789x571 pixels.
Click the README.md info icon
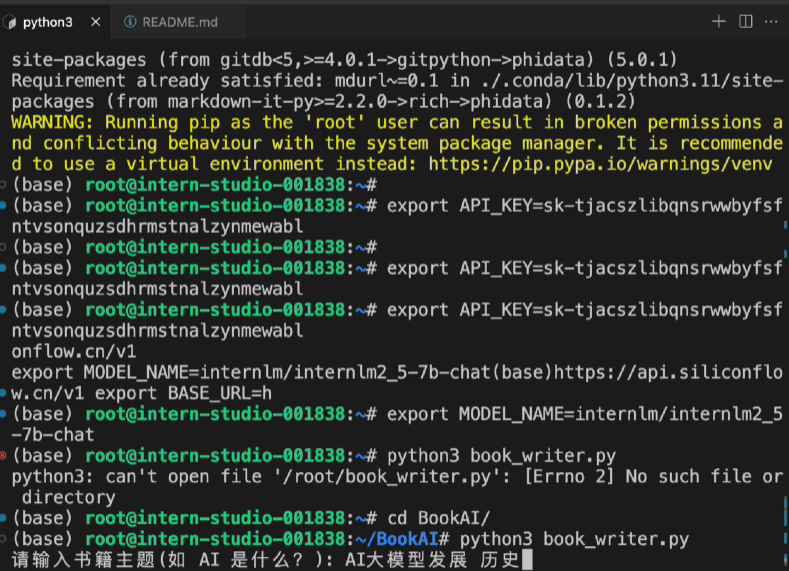point(130,22)
